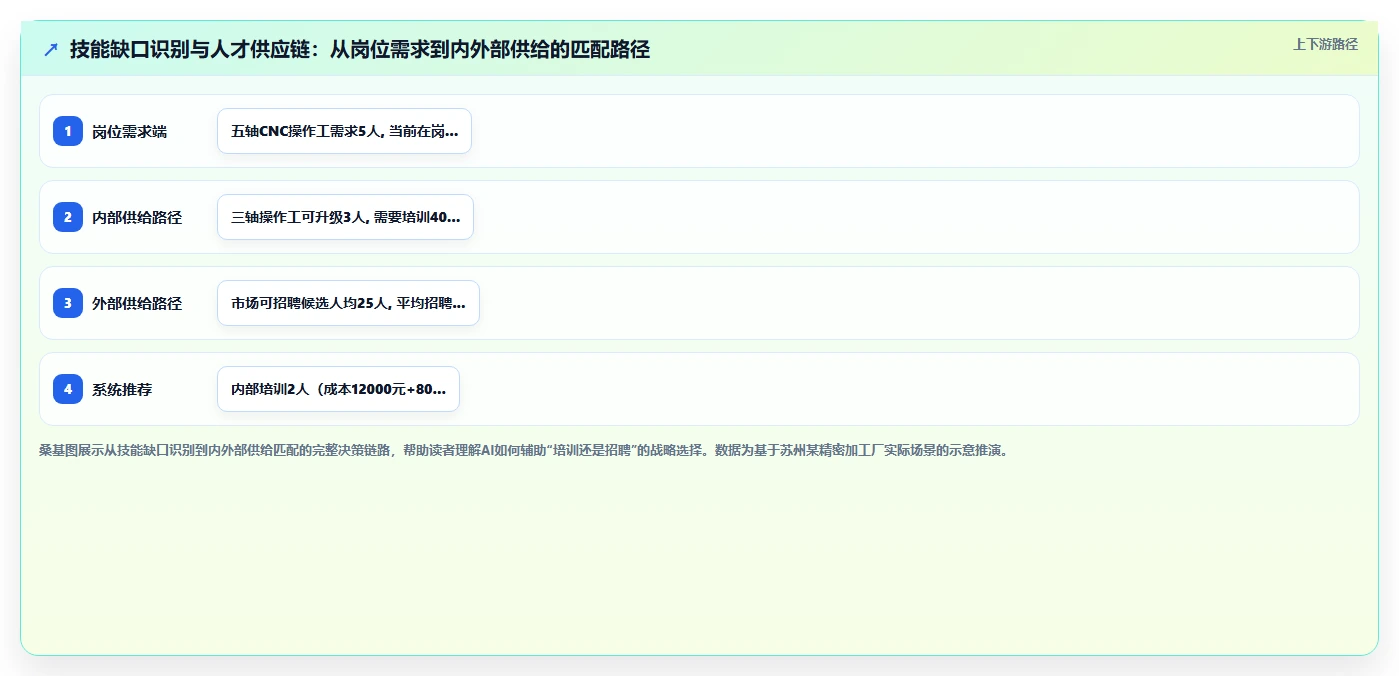Click step number badge 4
This screenshot has width=1399, height=676.
coord(68,389)
